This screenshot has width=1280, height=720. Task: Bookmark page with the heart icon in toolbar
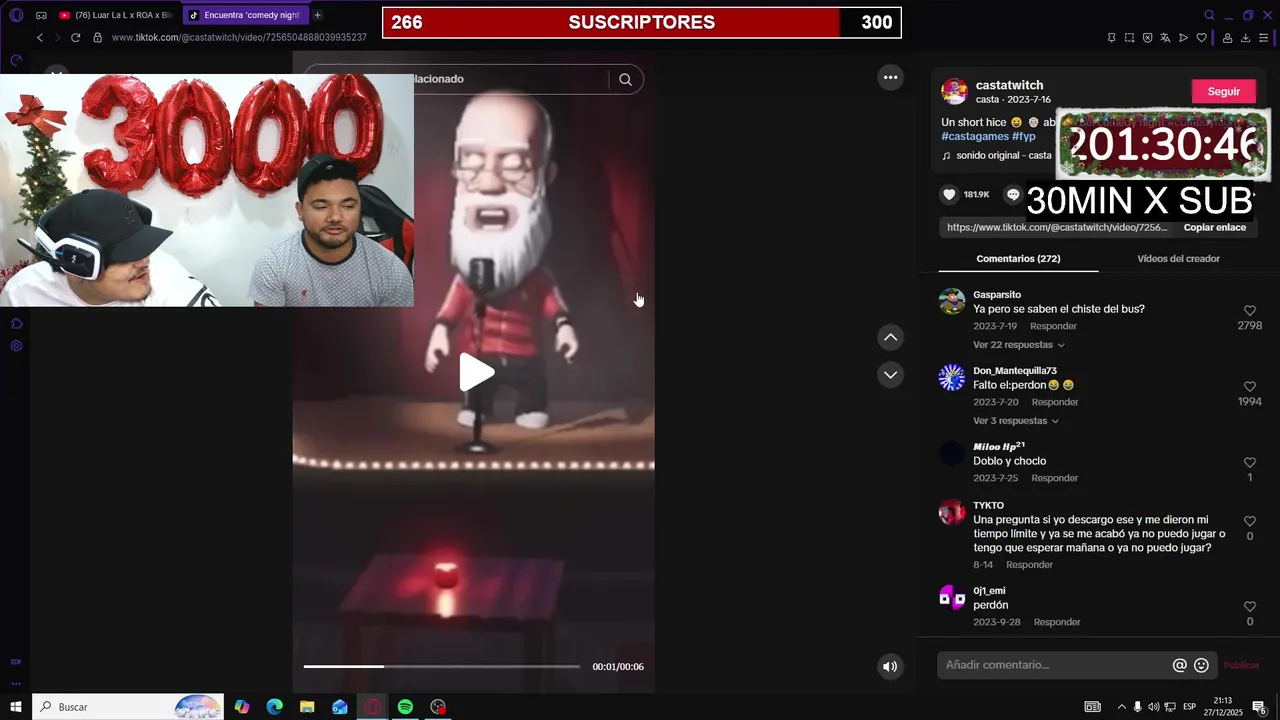point(1201,38)
